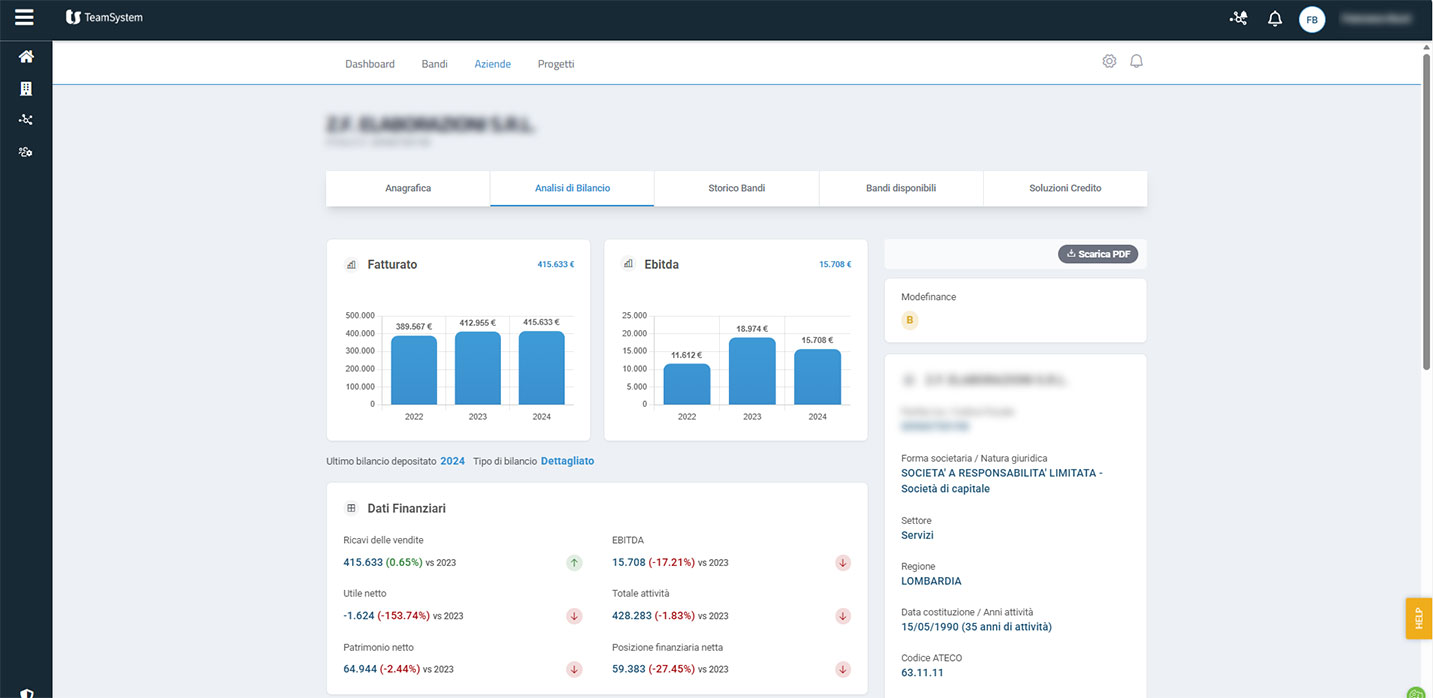This screenshot has height=698, width=1433.
Task: Click the FB user avatar
Action: click(1311, 19)
